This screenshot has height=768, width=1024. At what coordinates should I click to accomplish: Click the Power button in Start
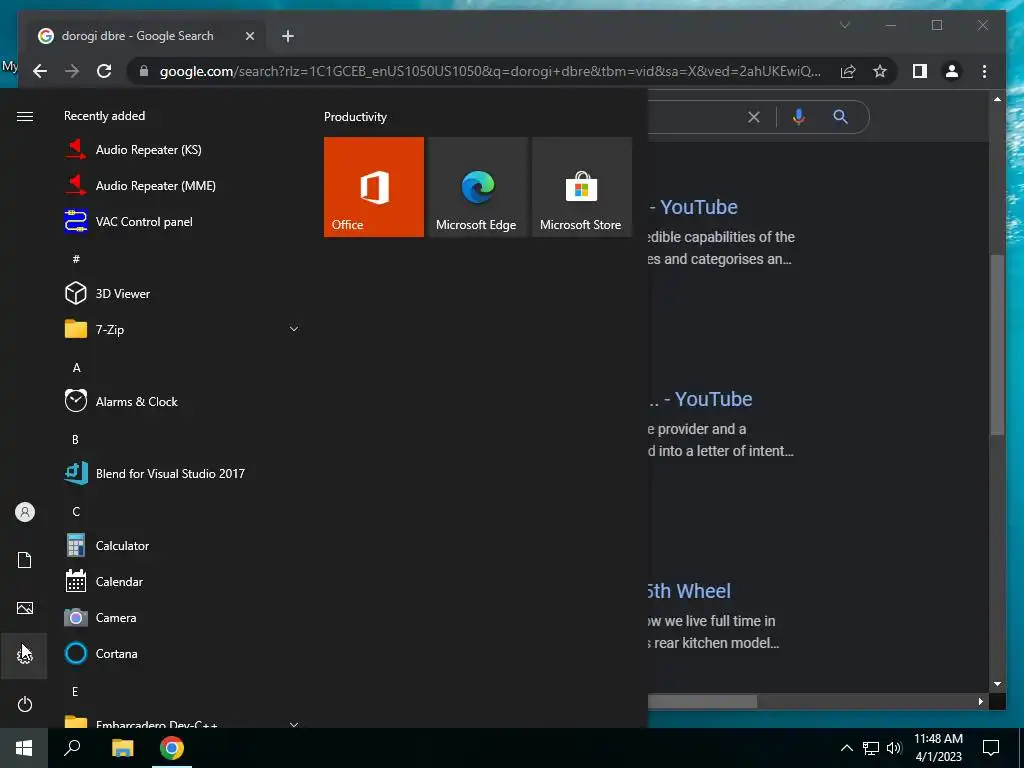[24, 704]
